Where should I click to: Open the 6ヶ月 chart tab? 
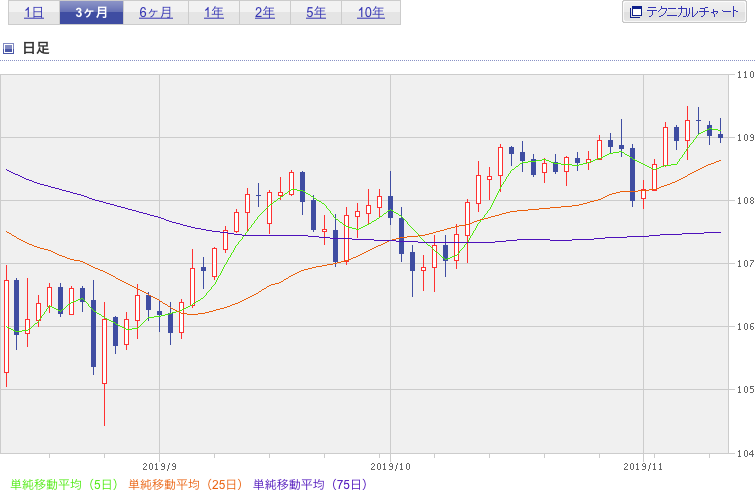coord(156,13)
